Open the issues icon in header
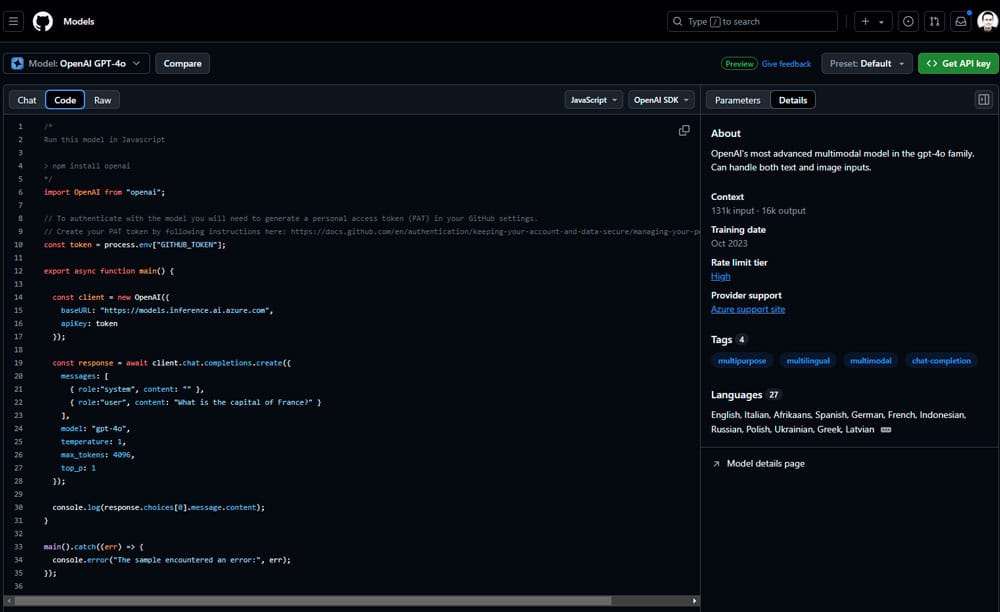The height and width of the screenshot is (612, 1000). coord(908,22)
